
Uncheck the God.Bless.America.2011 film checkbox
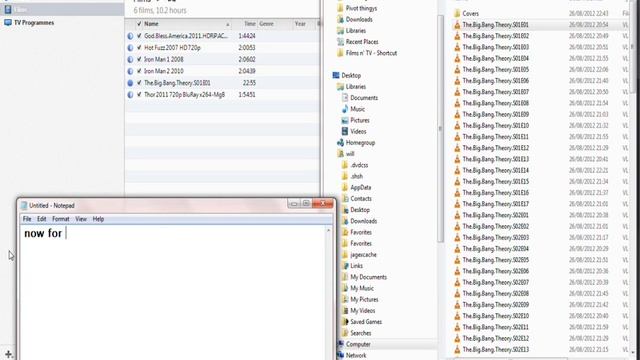tap(139, 36)
